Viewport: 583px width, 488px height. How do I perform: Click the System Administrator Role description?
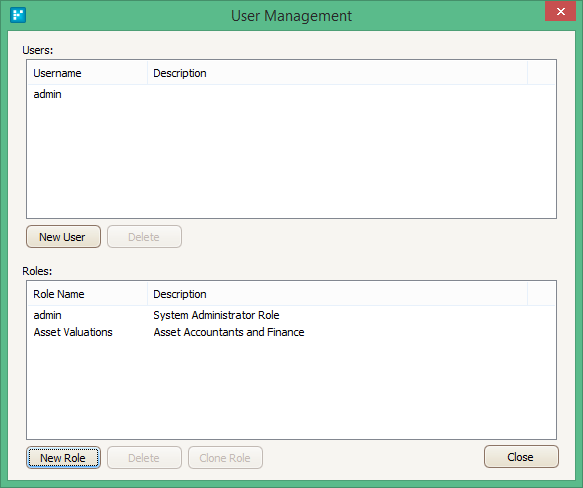coord(216,315)
